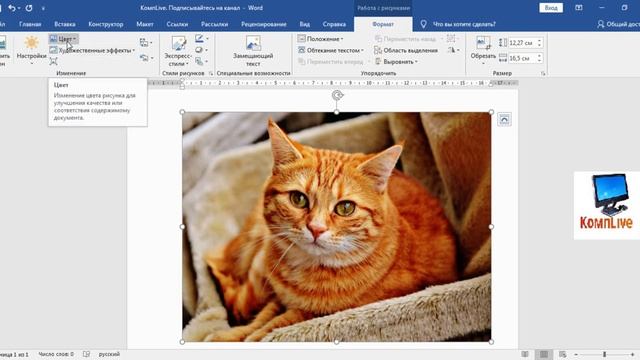Open the ribbon display options icon

pos(578,8)
